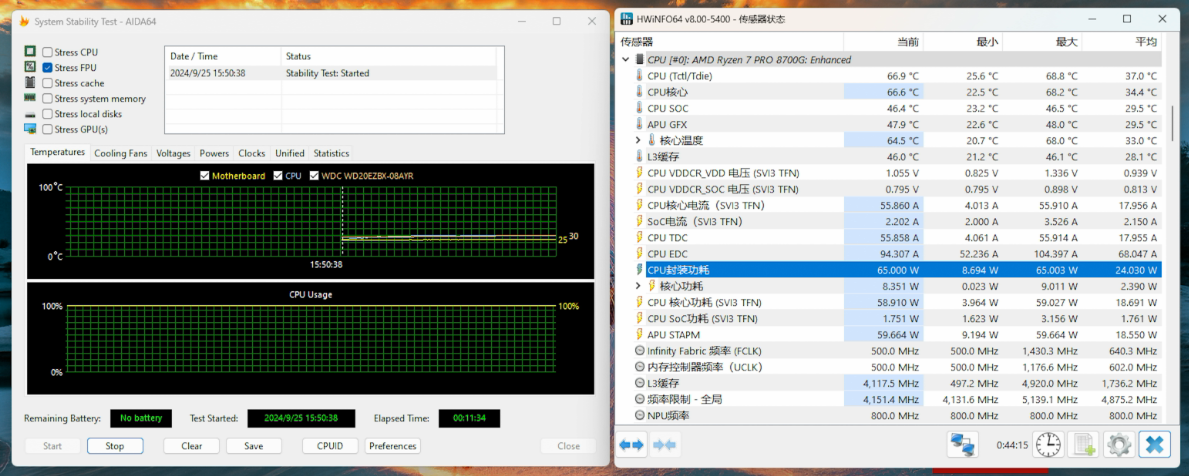Image resolution: width=1189 pixels, height=476 pixels.
Task: Toggle the Motherboard graph checkbox
Action: click(205, 176)
